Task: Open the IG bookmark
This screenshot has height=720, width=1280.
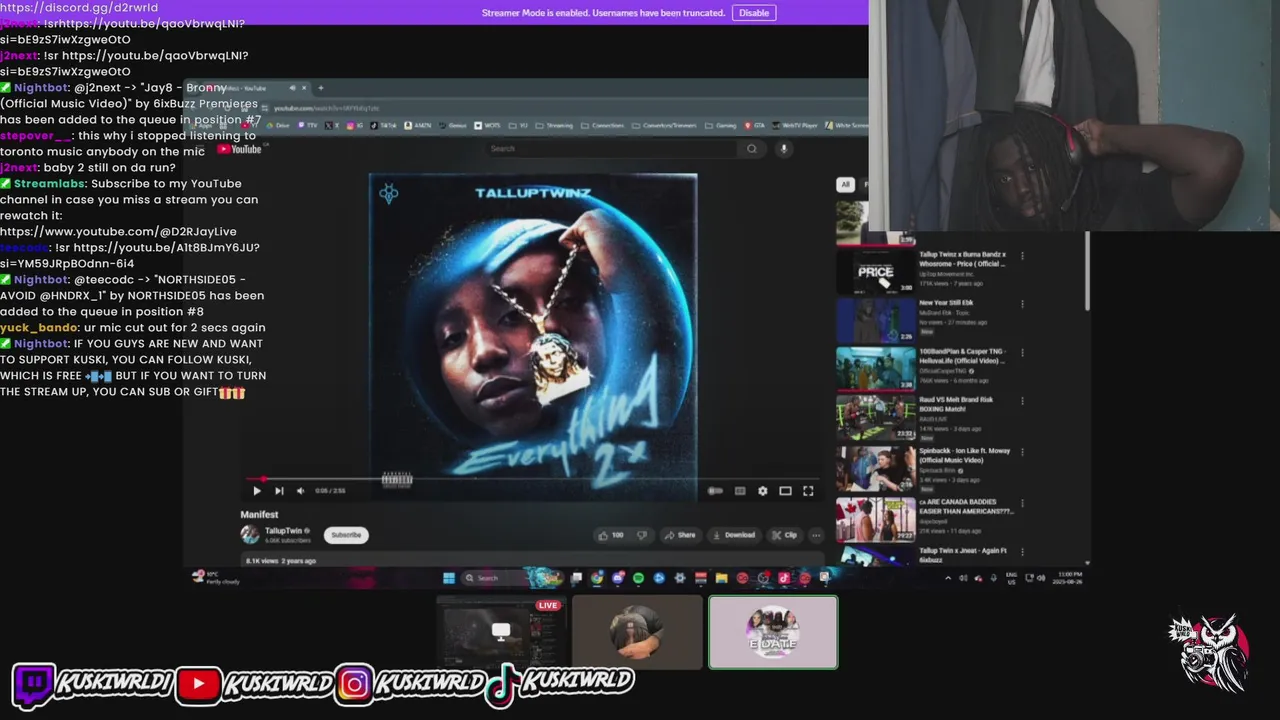Action: (x=356, y=126)
